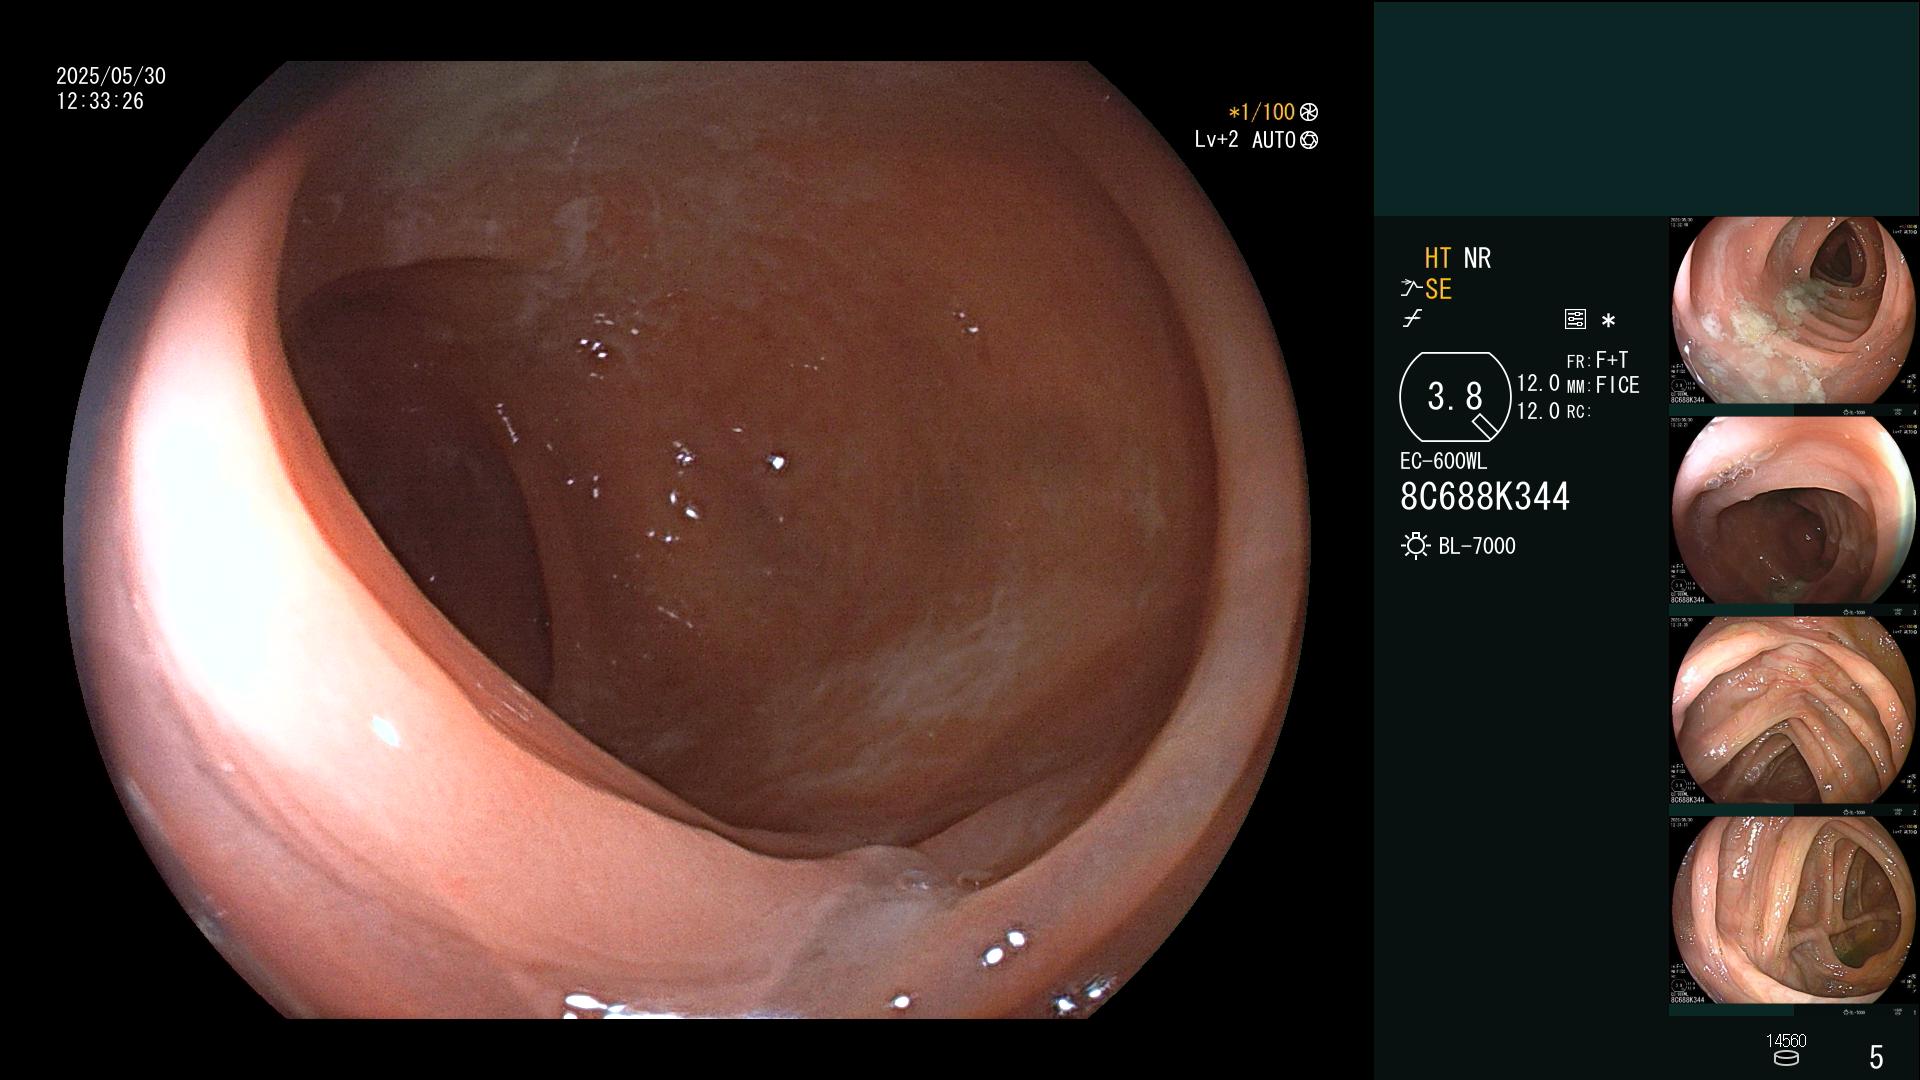The width and height of the screenshot is (1920, 1080).
Task: Click the 'Lv+2' brightness level text
Action: point(1216,140)
